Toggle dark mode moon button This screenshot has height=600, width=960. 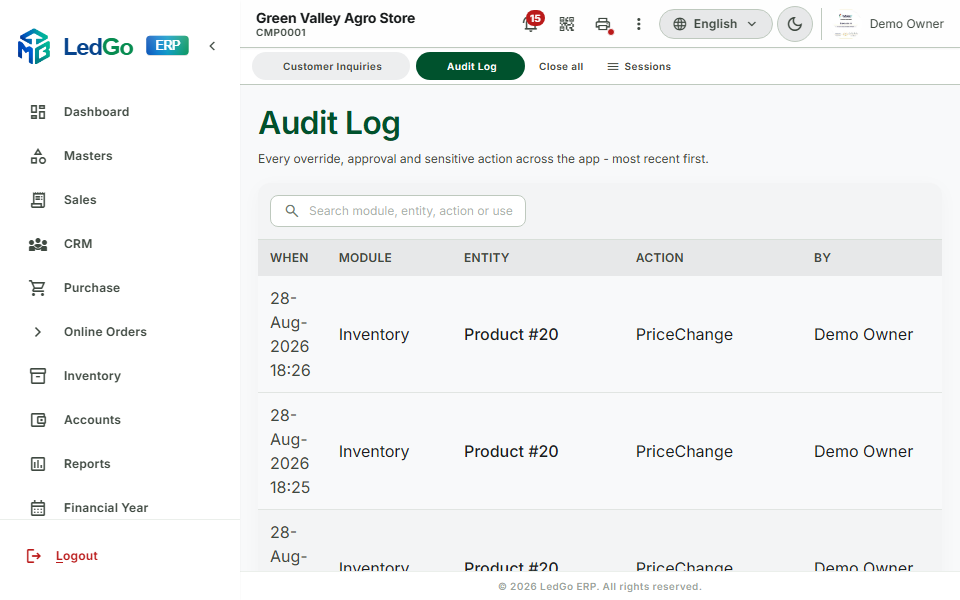click(x=795, y=24)
